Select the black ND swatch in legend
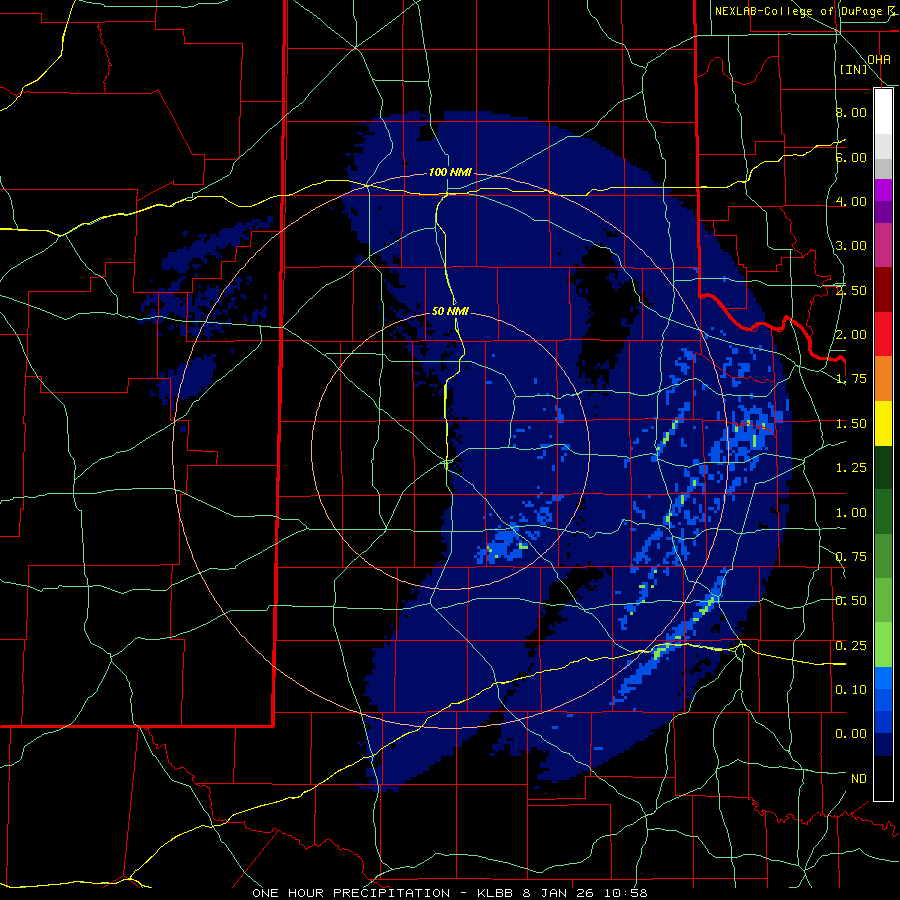 tap(883, 778)
